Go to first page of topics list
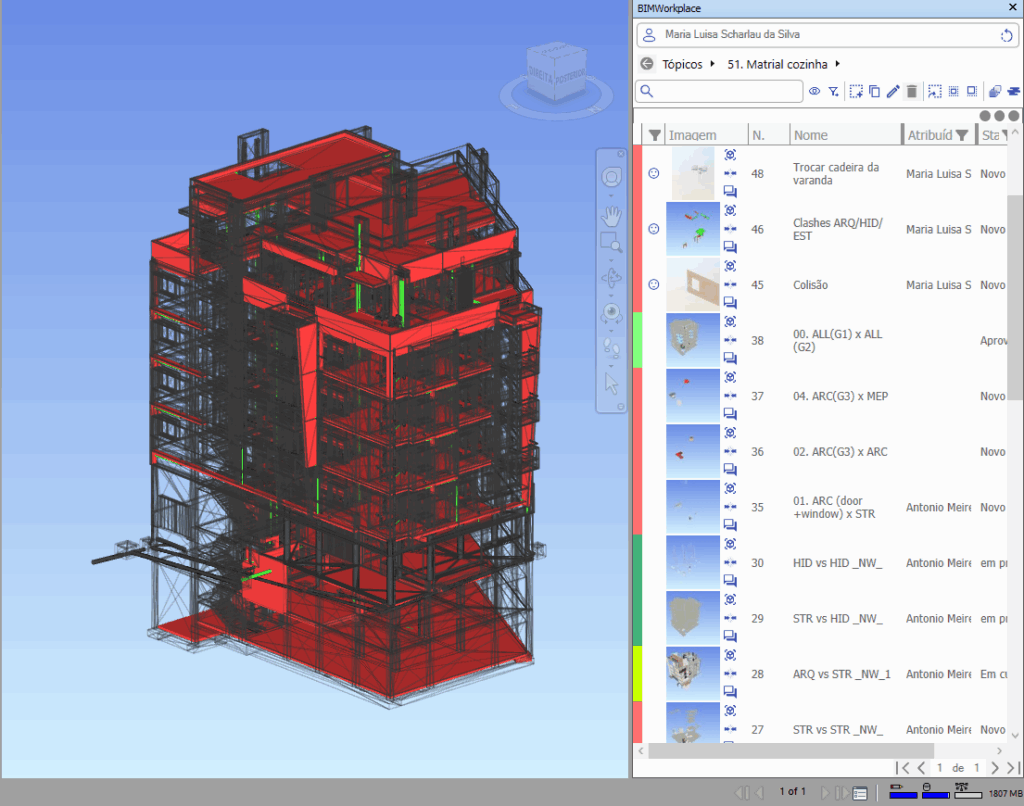Image resolution: width=1024 pixels, height=806 pixels. click(903, 767)
